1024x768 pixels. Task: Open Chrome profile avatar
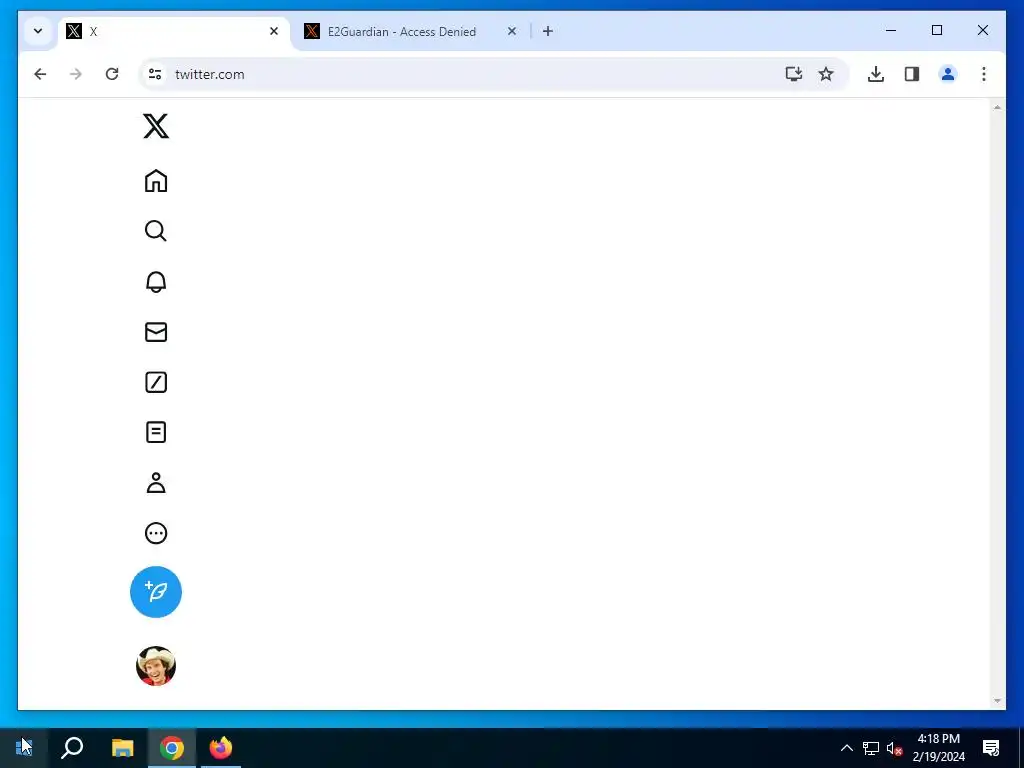coord(948,74)
